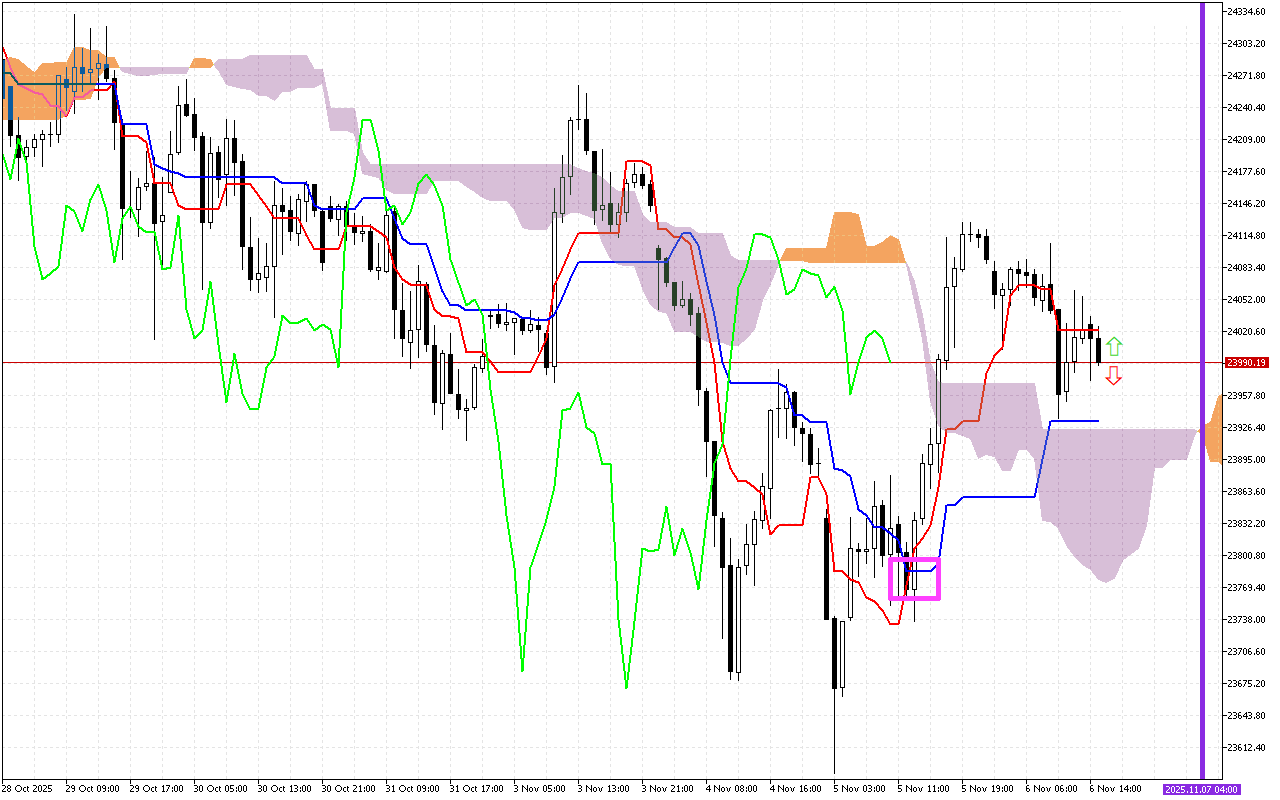The image size is (1280, 800).
Task: Click the 24177.60 price axis label
Action: [x=1246, y=172]
